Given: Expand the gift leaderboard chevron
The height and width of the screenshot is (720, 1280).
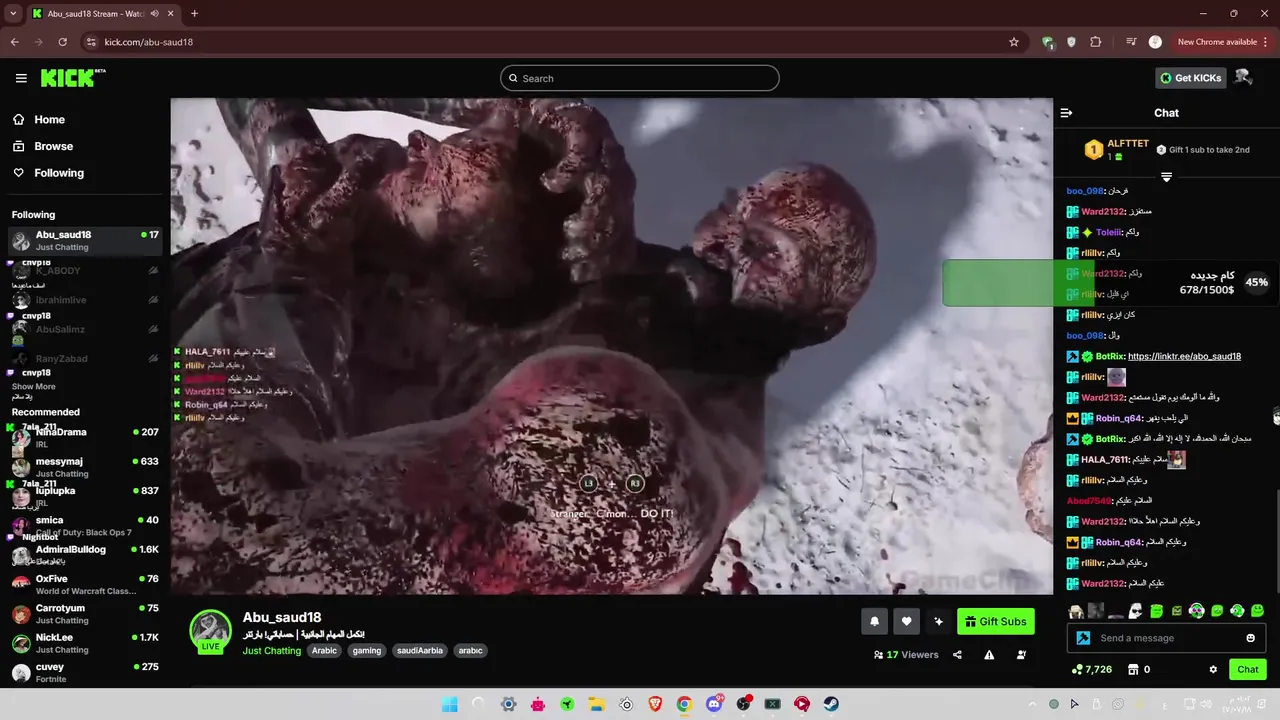Looking at the screenshot, I should point(1166,177).
